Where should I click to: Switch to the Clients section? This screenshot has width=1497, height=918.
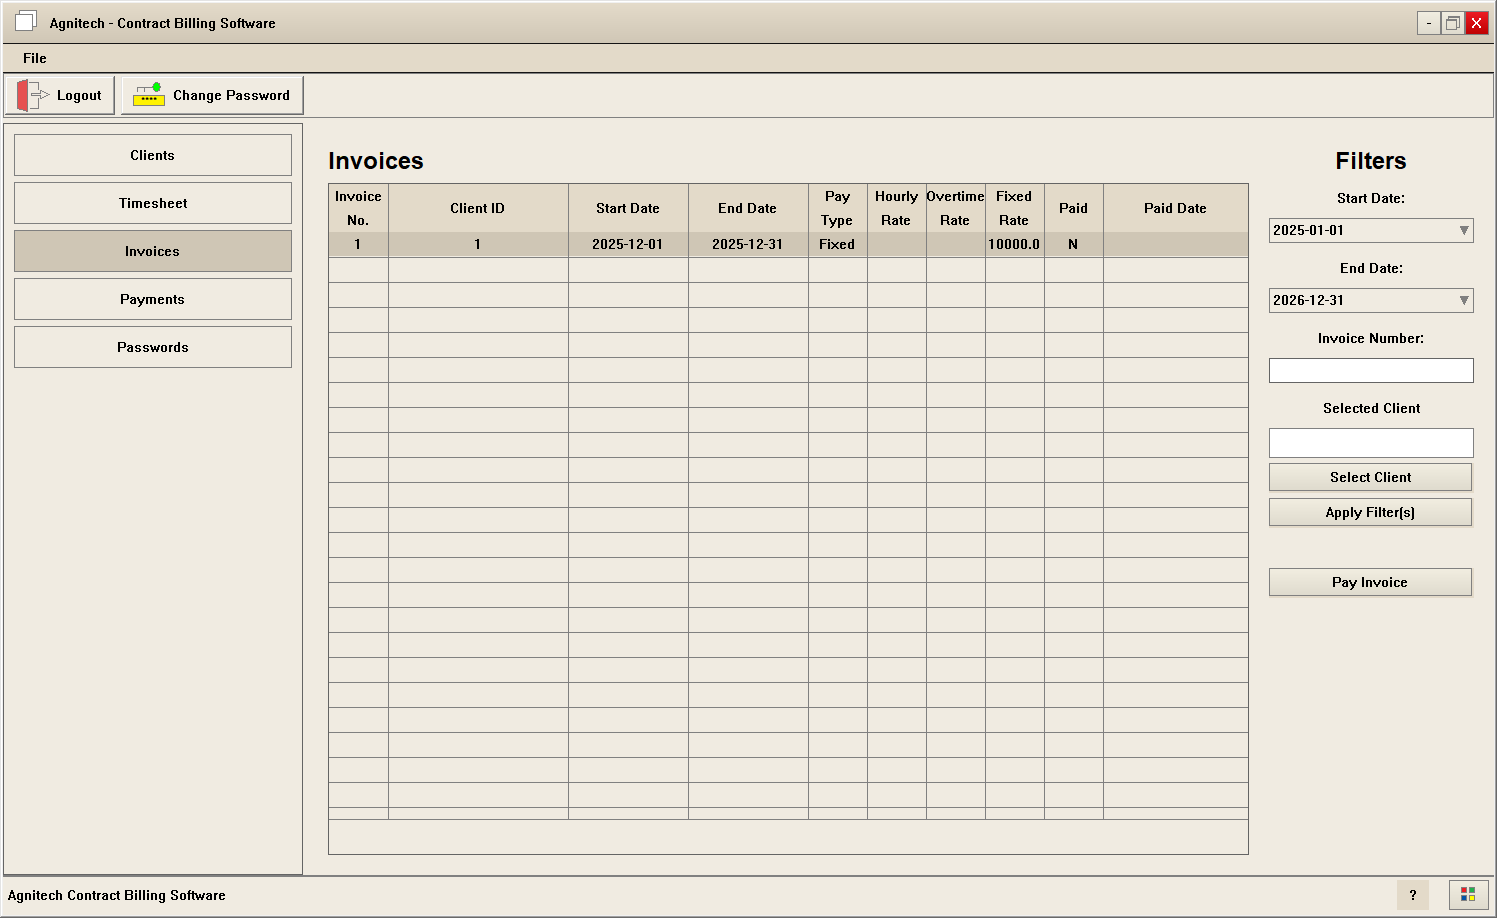152,155
